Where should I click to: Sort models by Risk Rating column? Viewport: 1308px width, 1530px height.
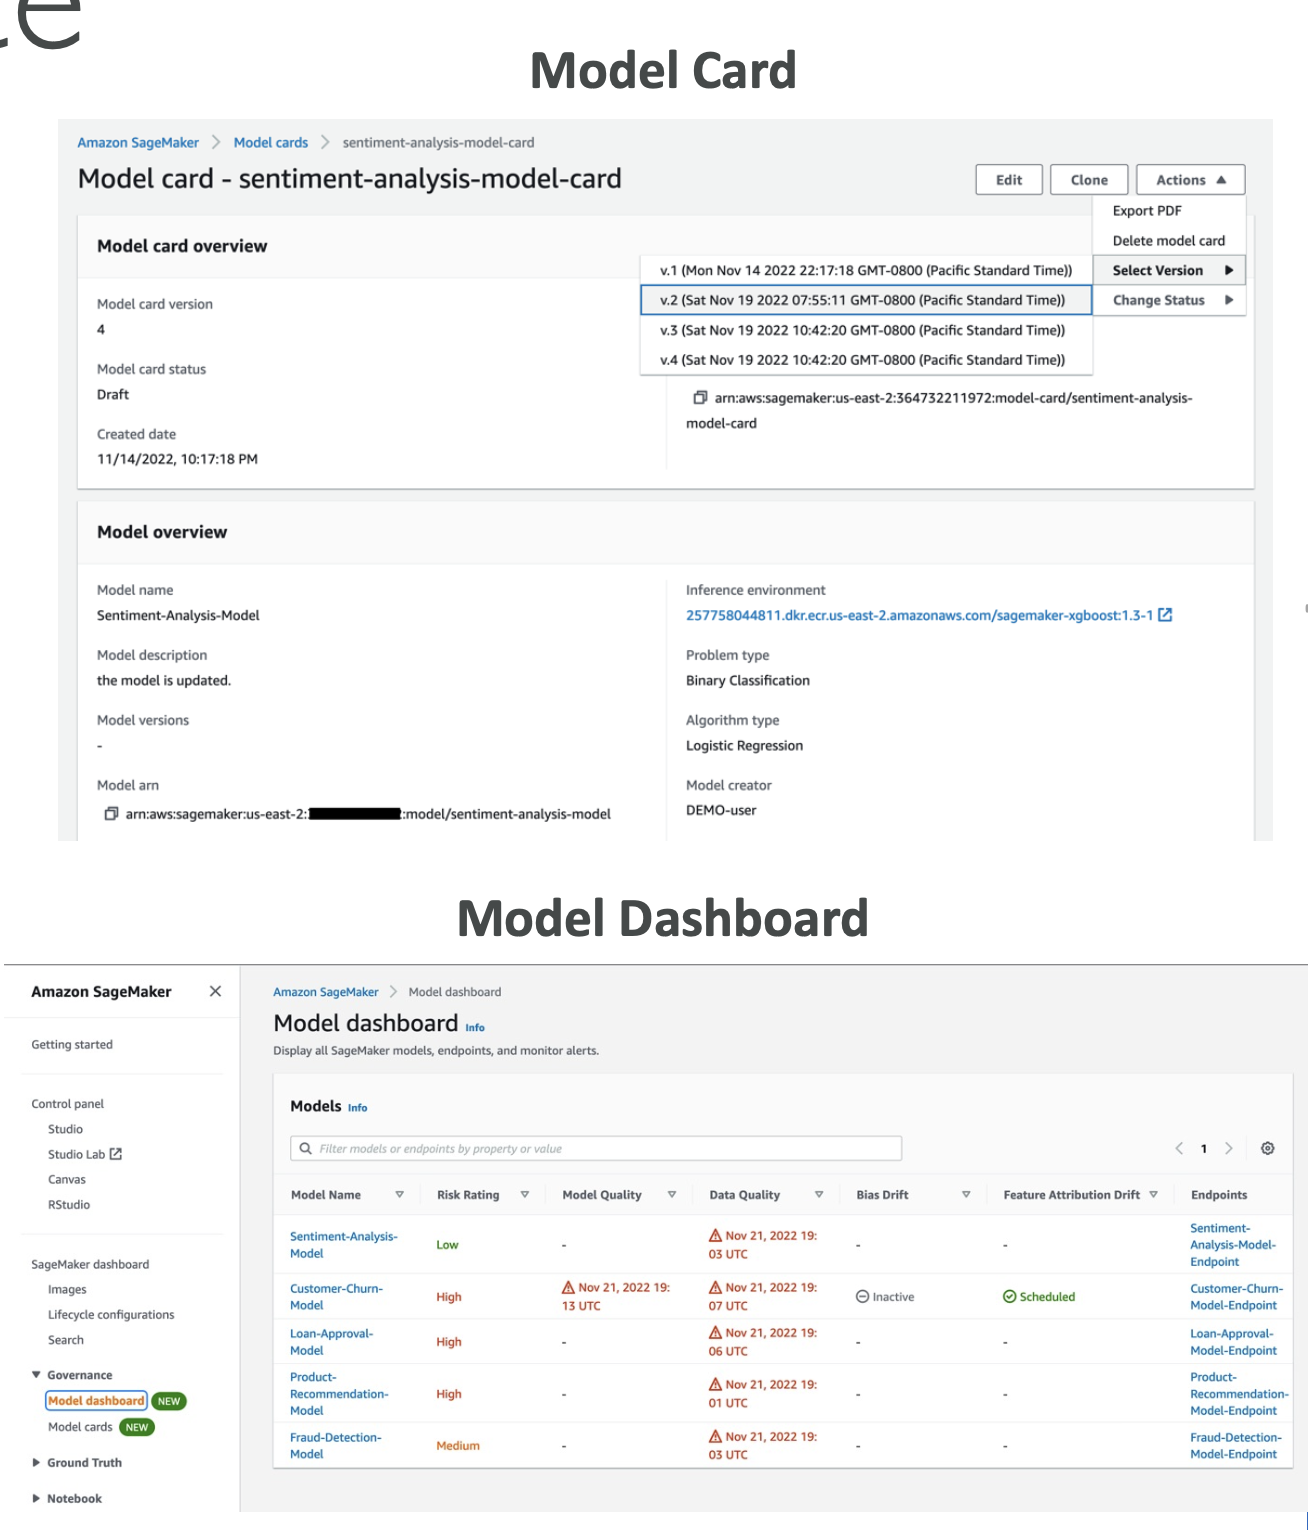click(524, 1195)
